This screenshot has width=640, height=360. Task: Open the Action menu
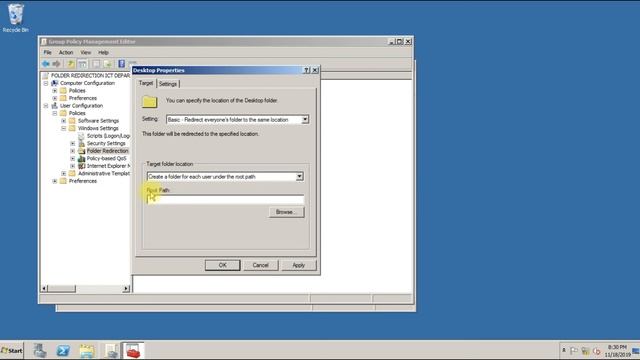[x=66, y=52]
